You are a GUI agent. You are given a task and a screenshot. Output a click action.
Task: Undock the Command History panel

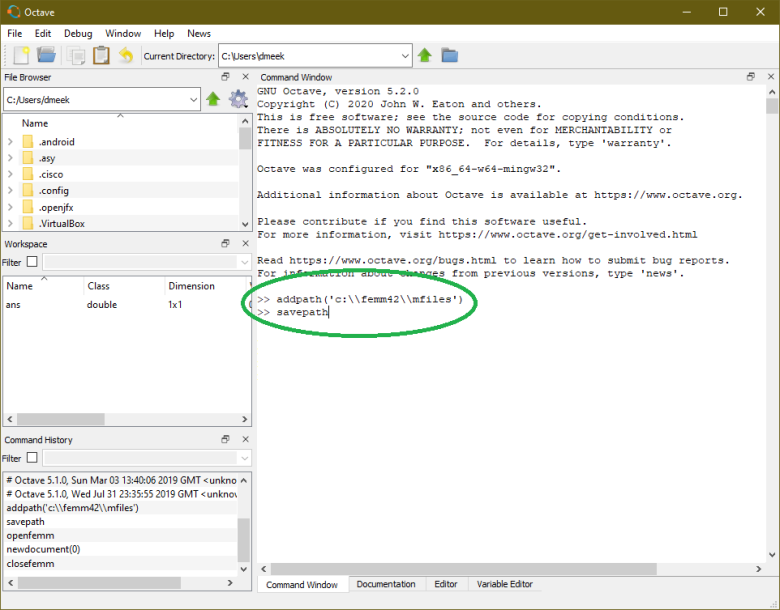point(225,439)
